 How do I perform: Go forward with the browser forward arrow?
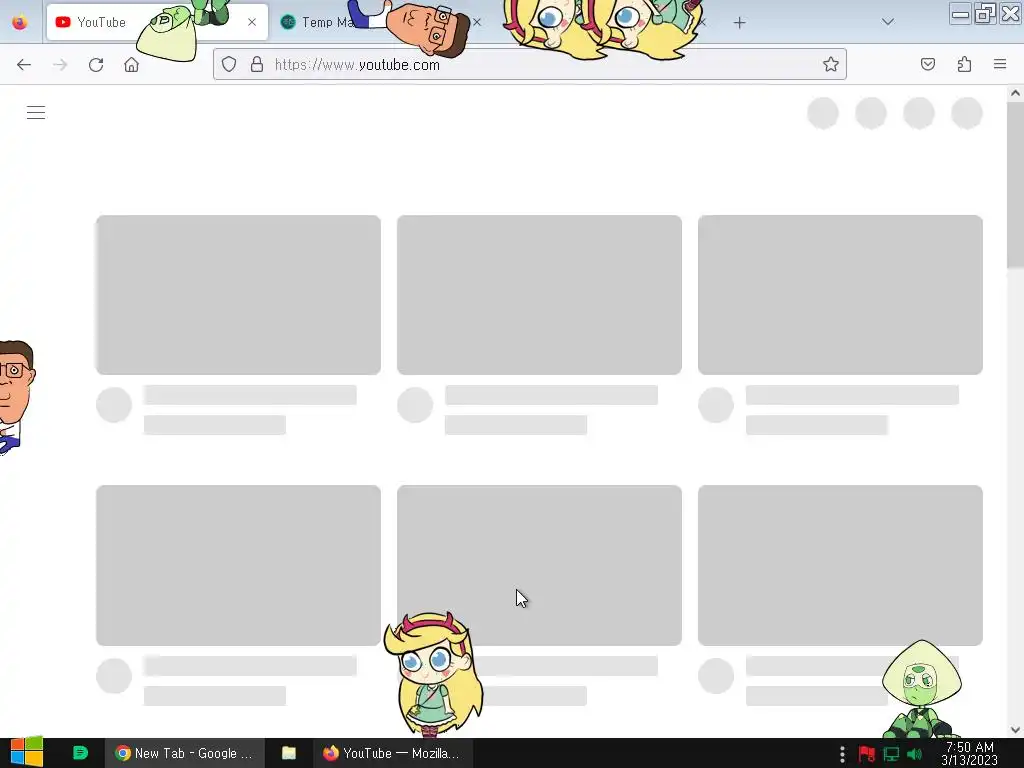(x=60, y=65)
